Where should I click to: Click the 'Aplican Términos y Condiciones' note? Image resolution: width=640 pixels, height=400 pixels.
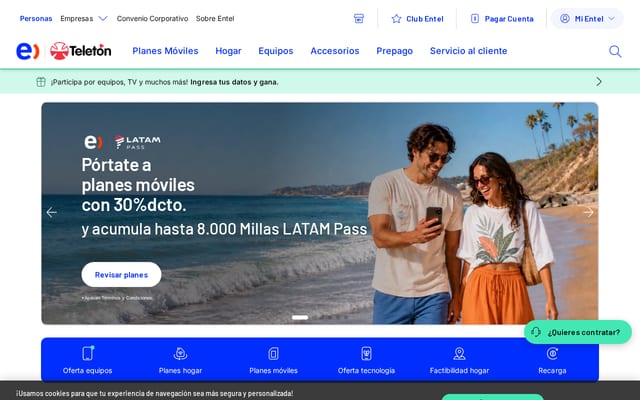point(117,298)
